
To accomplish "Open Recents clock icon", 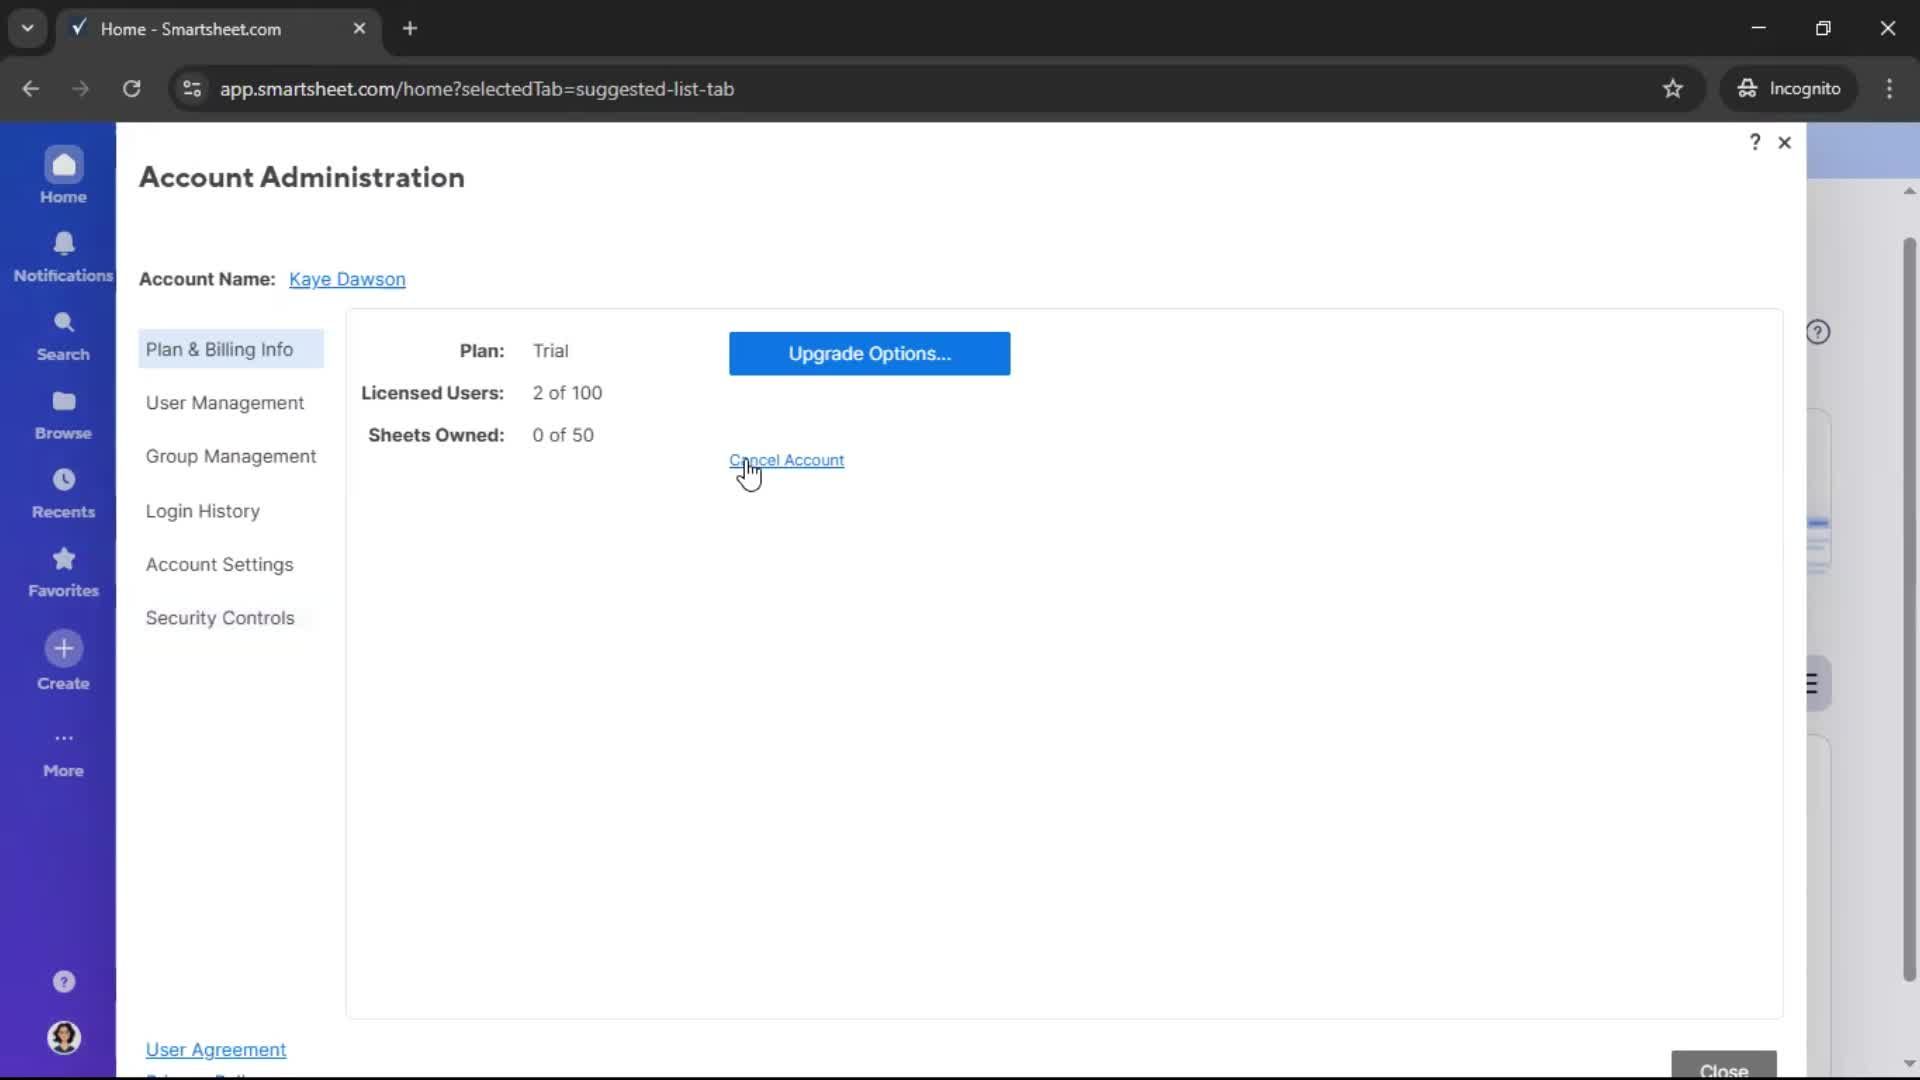I will tap(63, 480).
